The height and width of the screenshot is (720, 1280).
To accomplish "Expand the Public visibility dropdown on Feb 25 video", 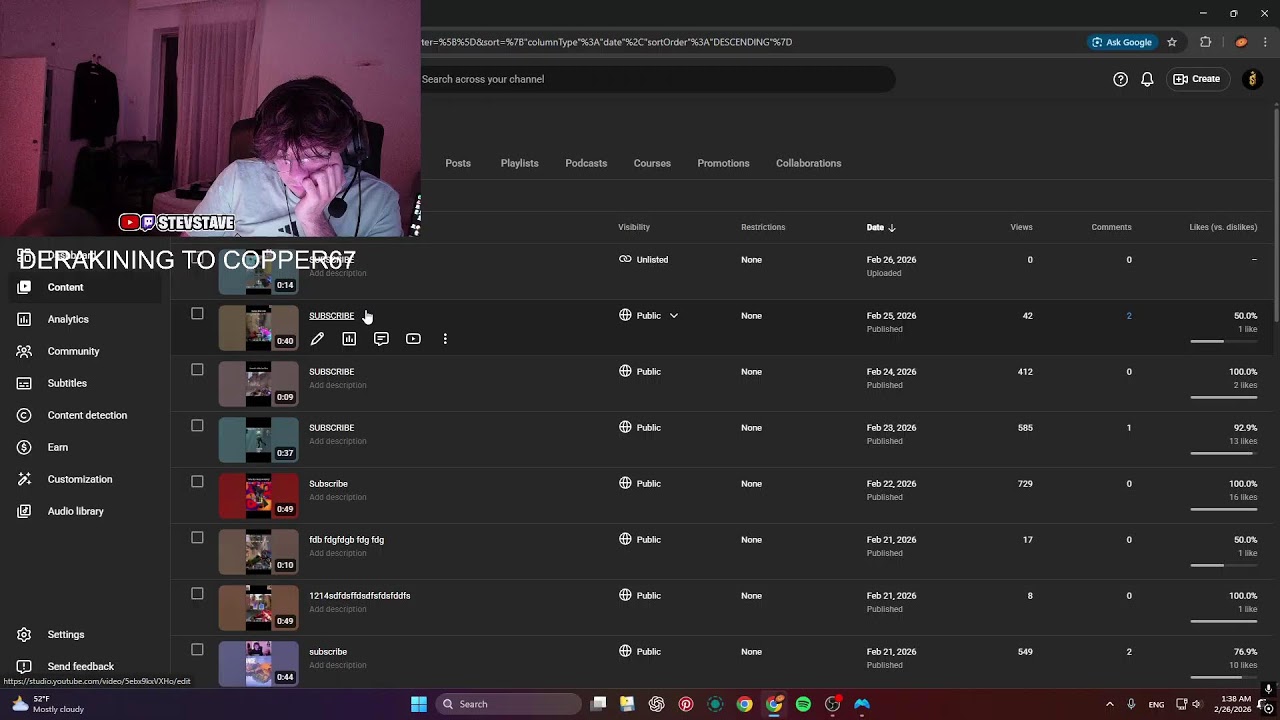I will [673, 316].
